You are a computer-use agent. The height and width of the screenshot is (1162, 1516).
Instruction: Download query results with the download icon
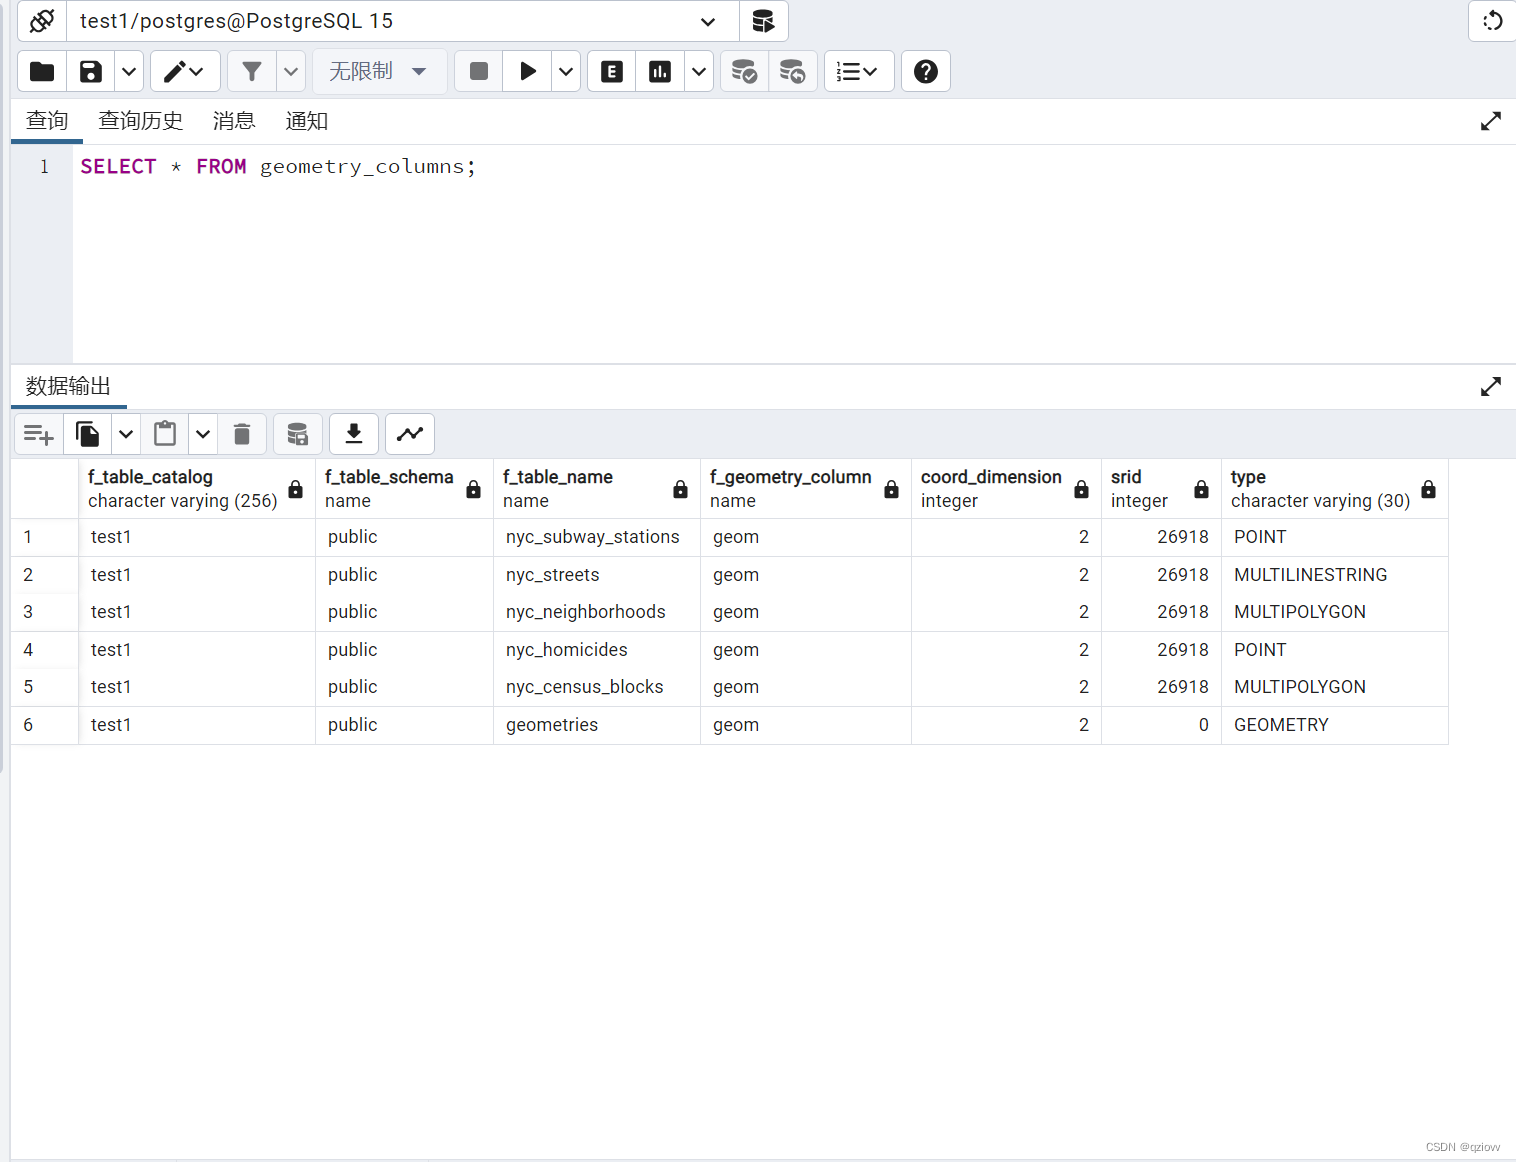[353, 433]
